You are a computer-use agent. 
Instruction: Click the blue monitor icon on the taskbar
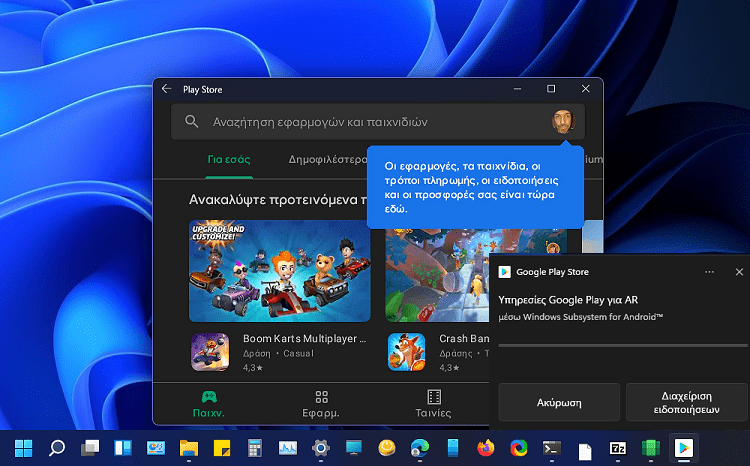(354, 448)
